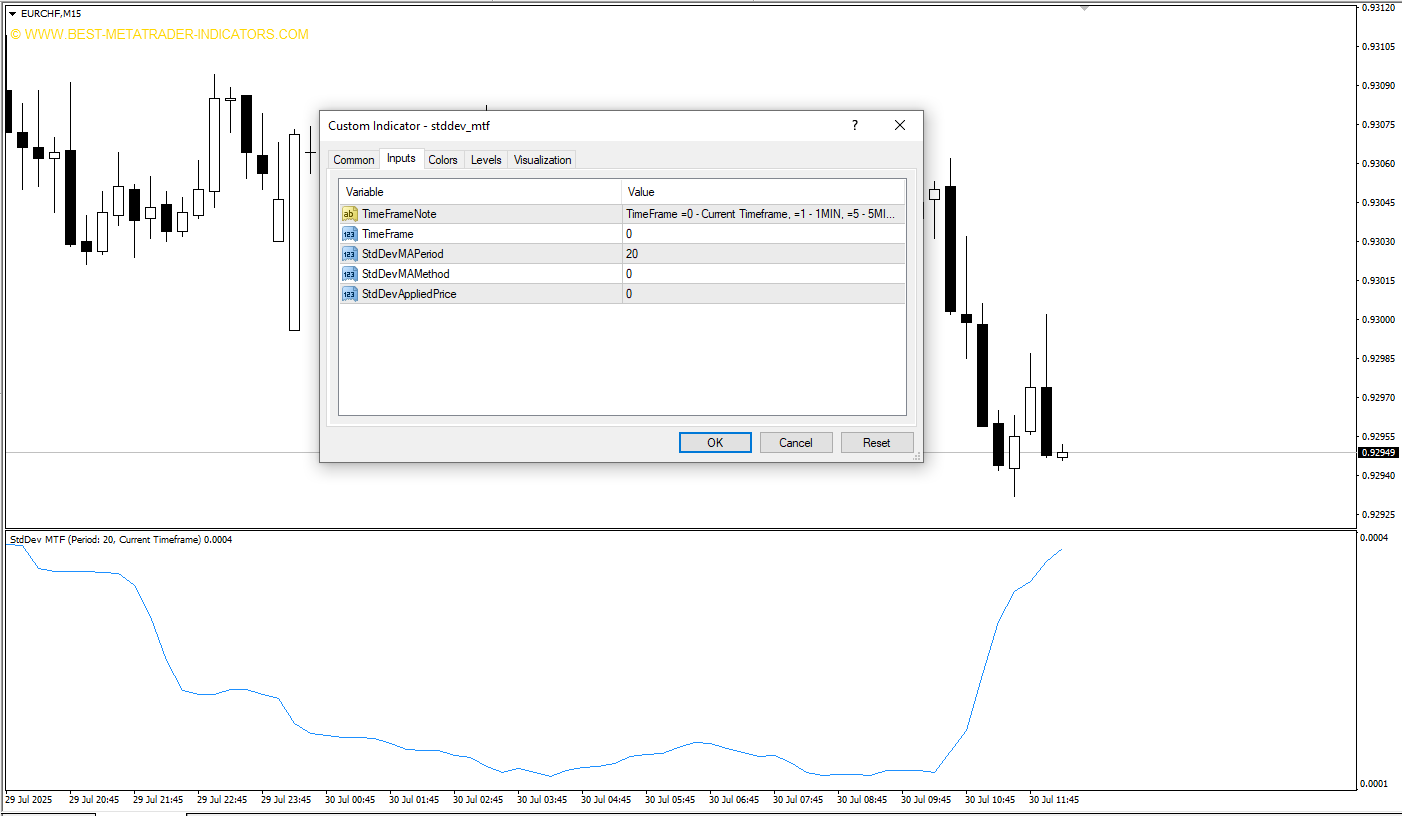
Task: Click the dialog resize grip corner
Action: coord(917,456)
